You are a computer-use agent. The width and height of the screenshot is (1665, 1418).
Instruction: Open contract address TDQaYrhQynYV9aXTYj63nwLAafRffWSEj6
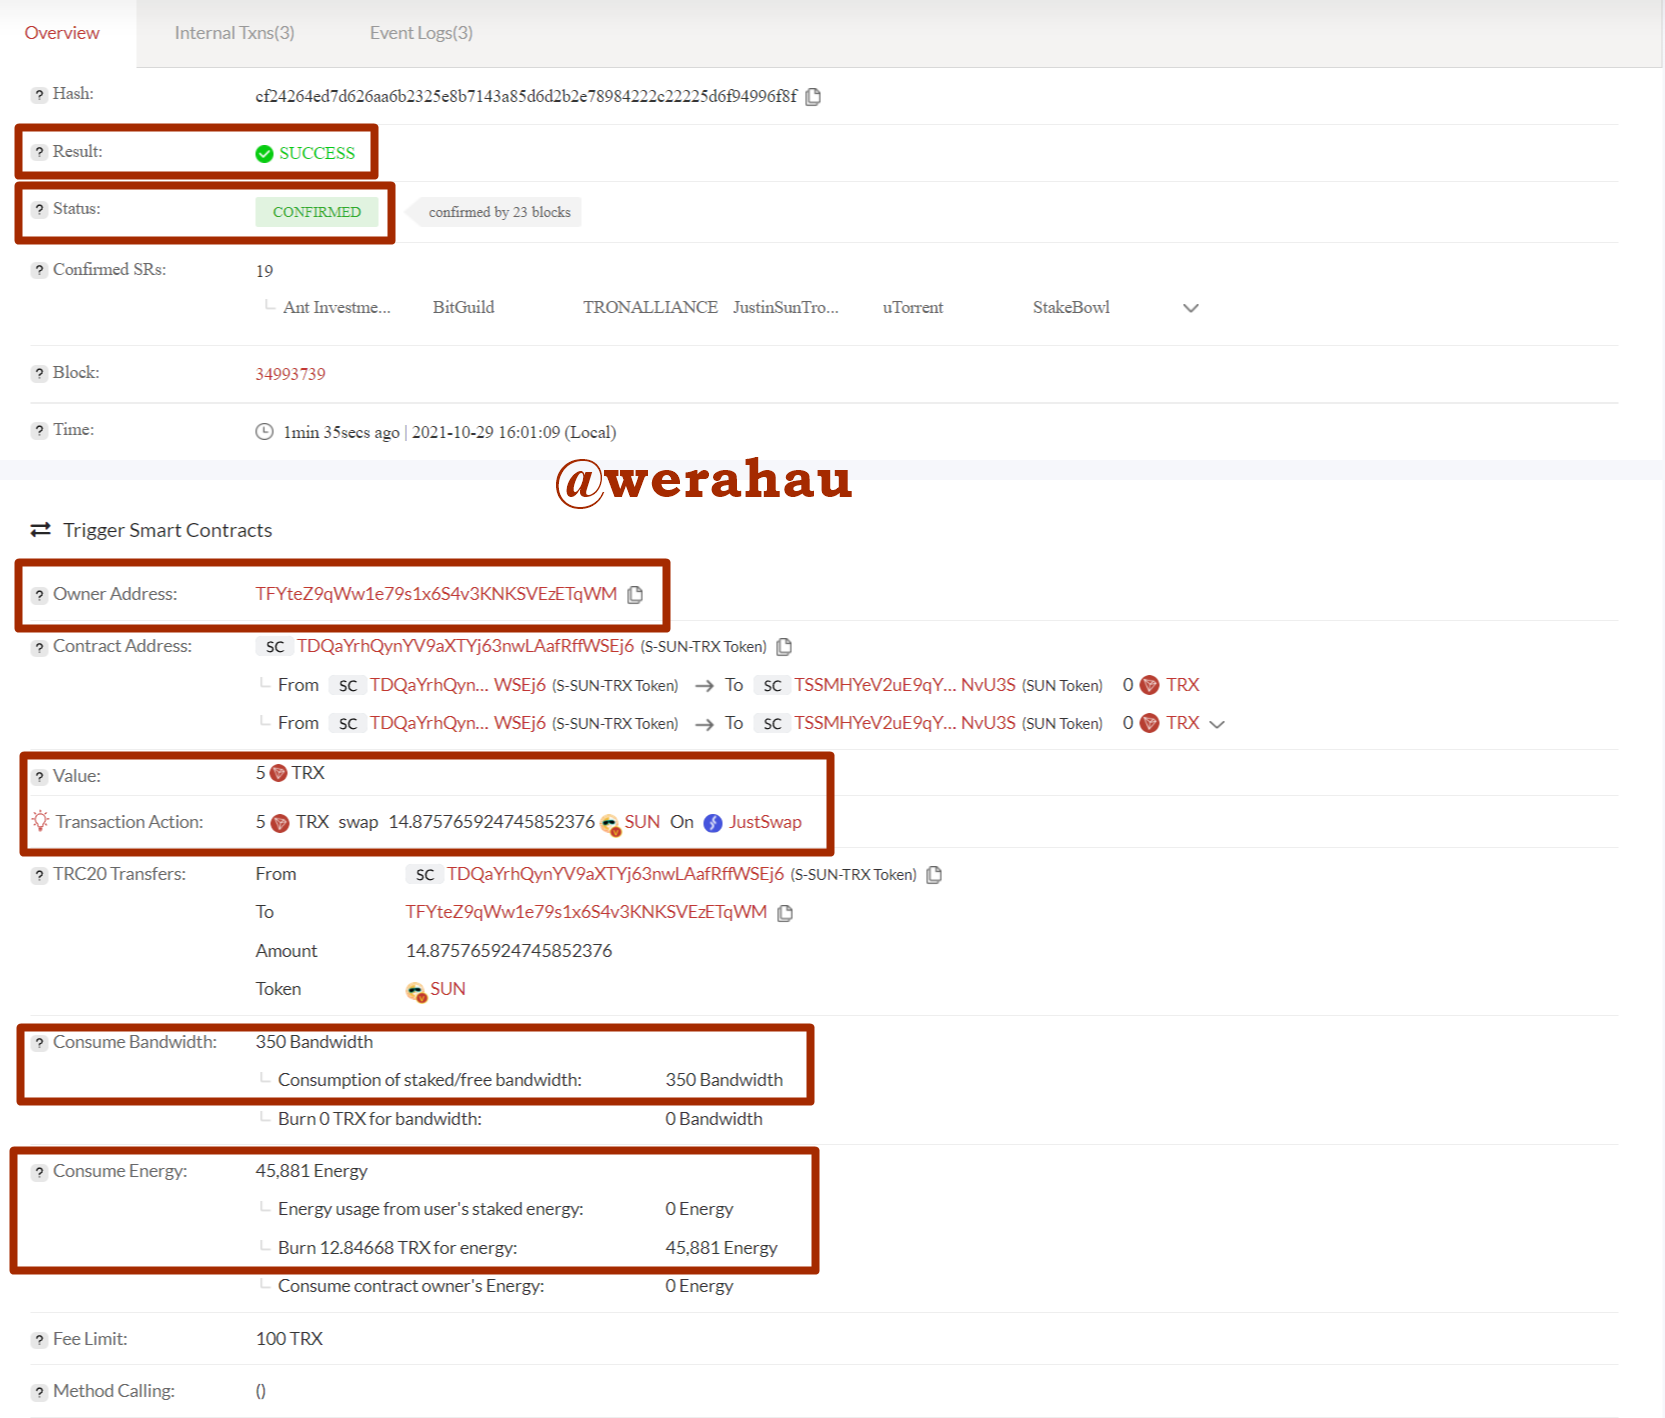(x=465, y=646)
